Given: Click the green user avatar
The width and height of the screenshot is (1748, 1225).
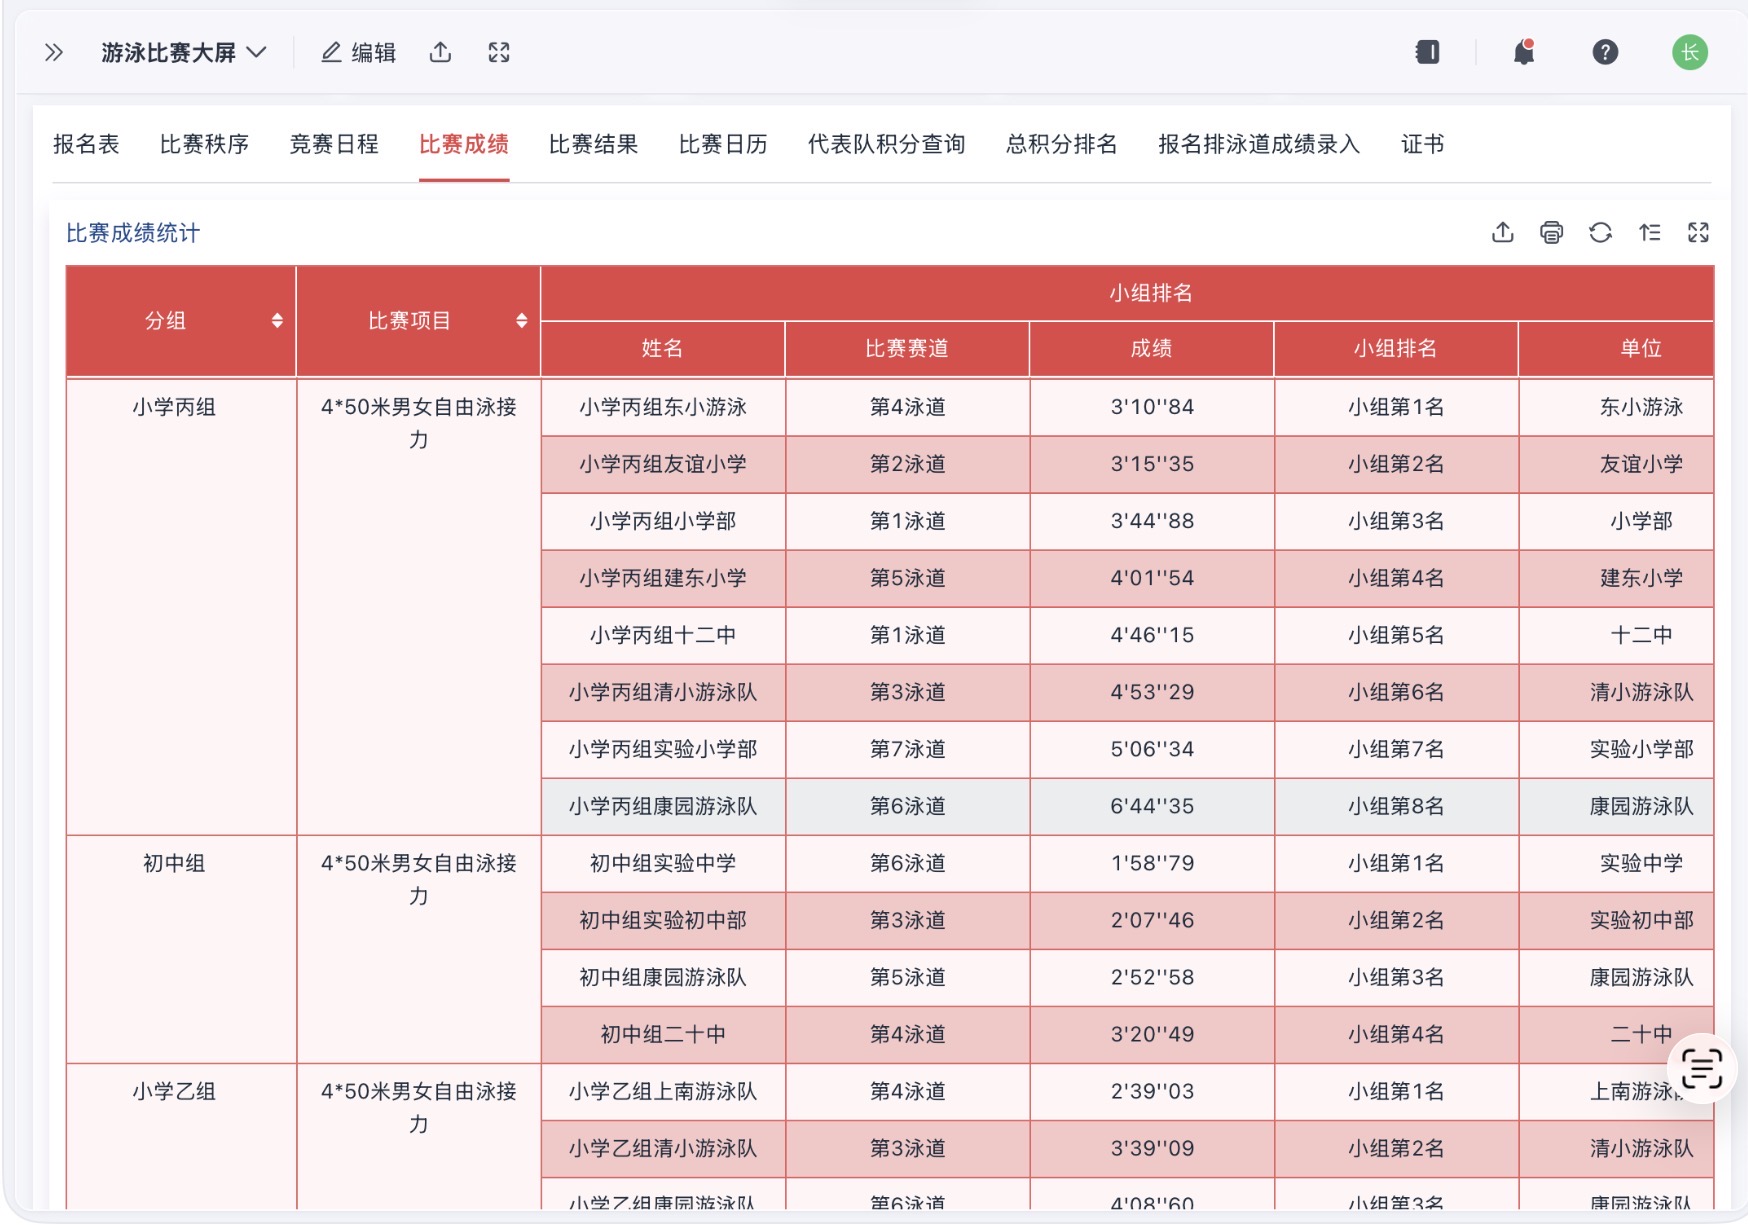Looking at the screenshot, I should pos(1689,52).
